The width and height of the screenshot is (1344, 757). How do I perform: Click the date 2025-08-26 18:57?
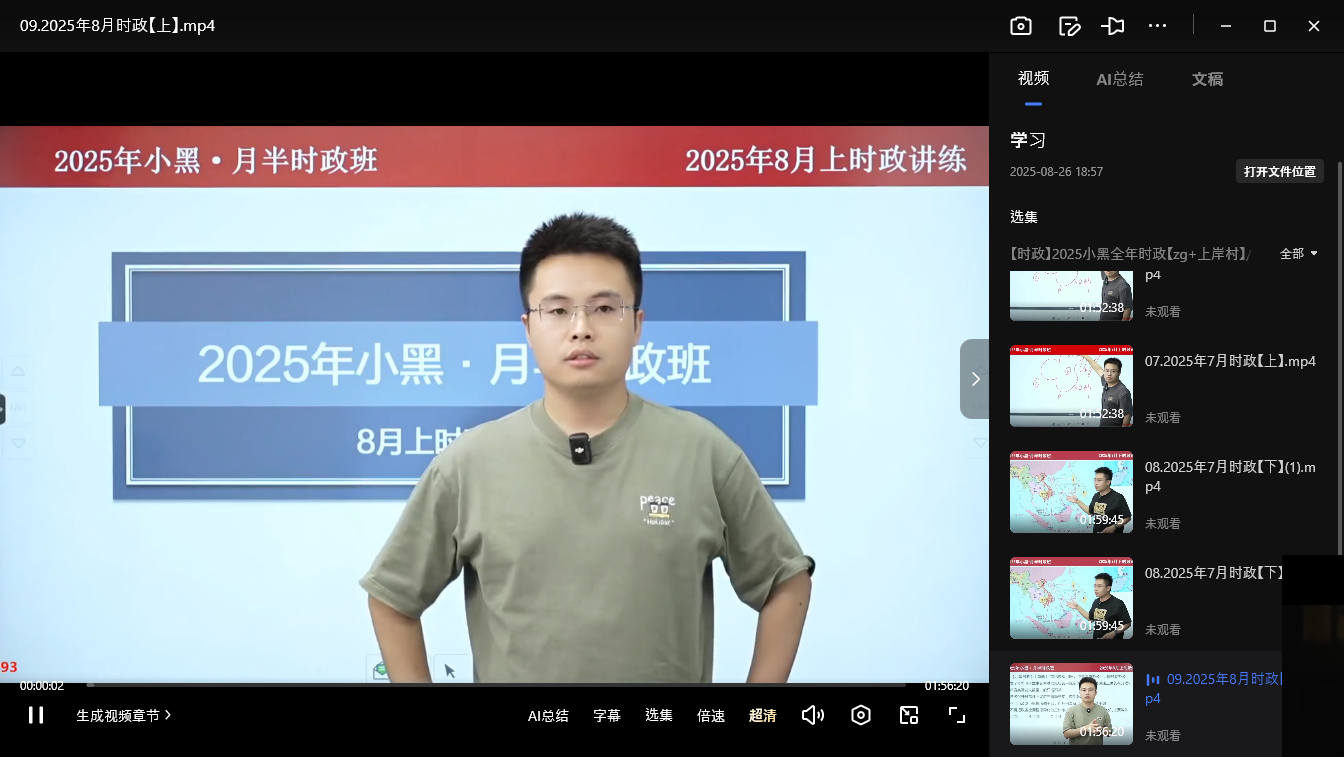coord(1056,172)
